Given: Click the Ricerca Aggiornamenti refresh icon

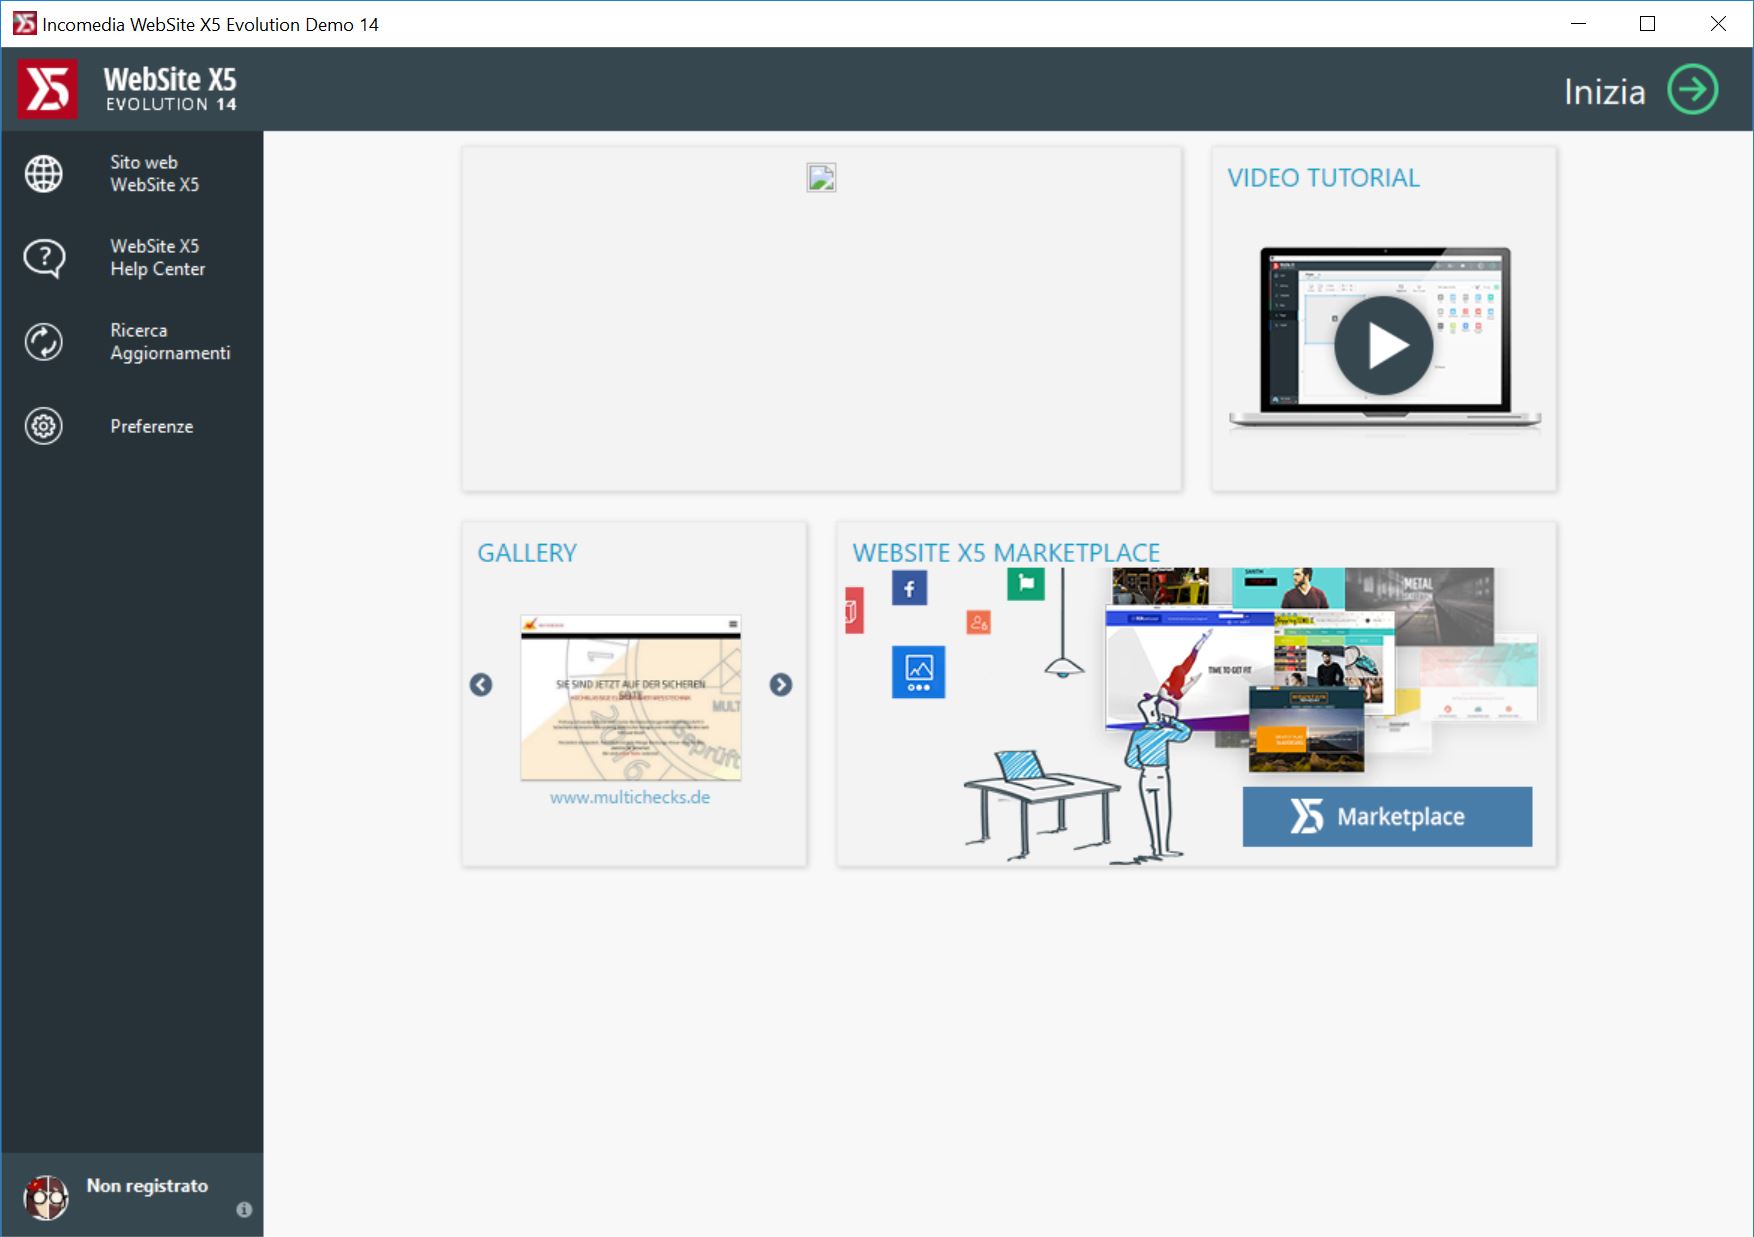Looking at the screenshot, I should tap(44, 342).
